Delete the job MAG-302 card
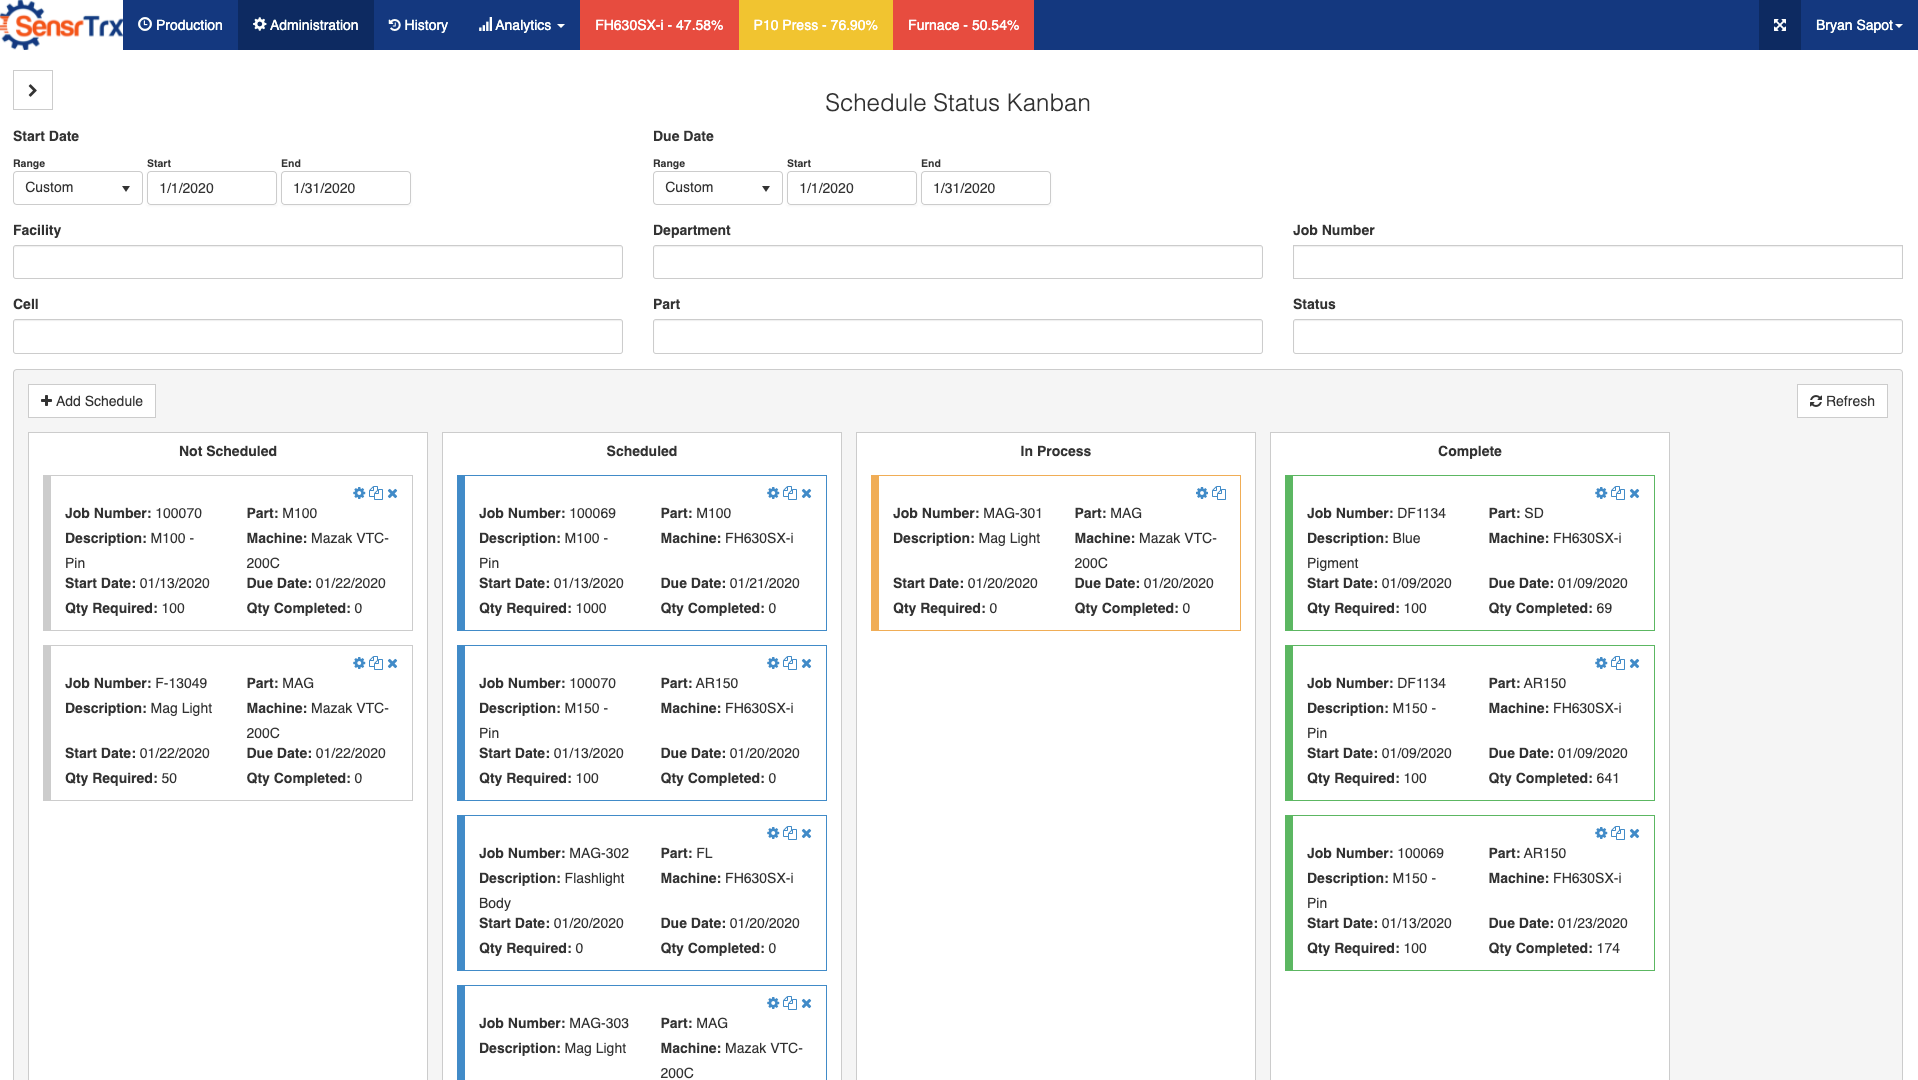The height and width of the screenshot is (1080, 1918). tap(807, 833)
